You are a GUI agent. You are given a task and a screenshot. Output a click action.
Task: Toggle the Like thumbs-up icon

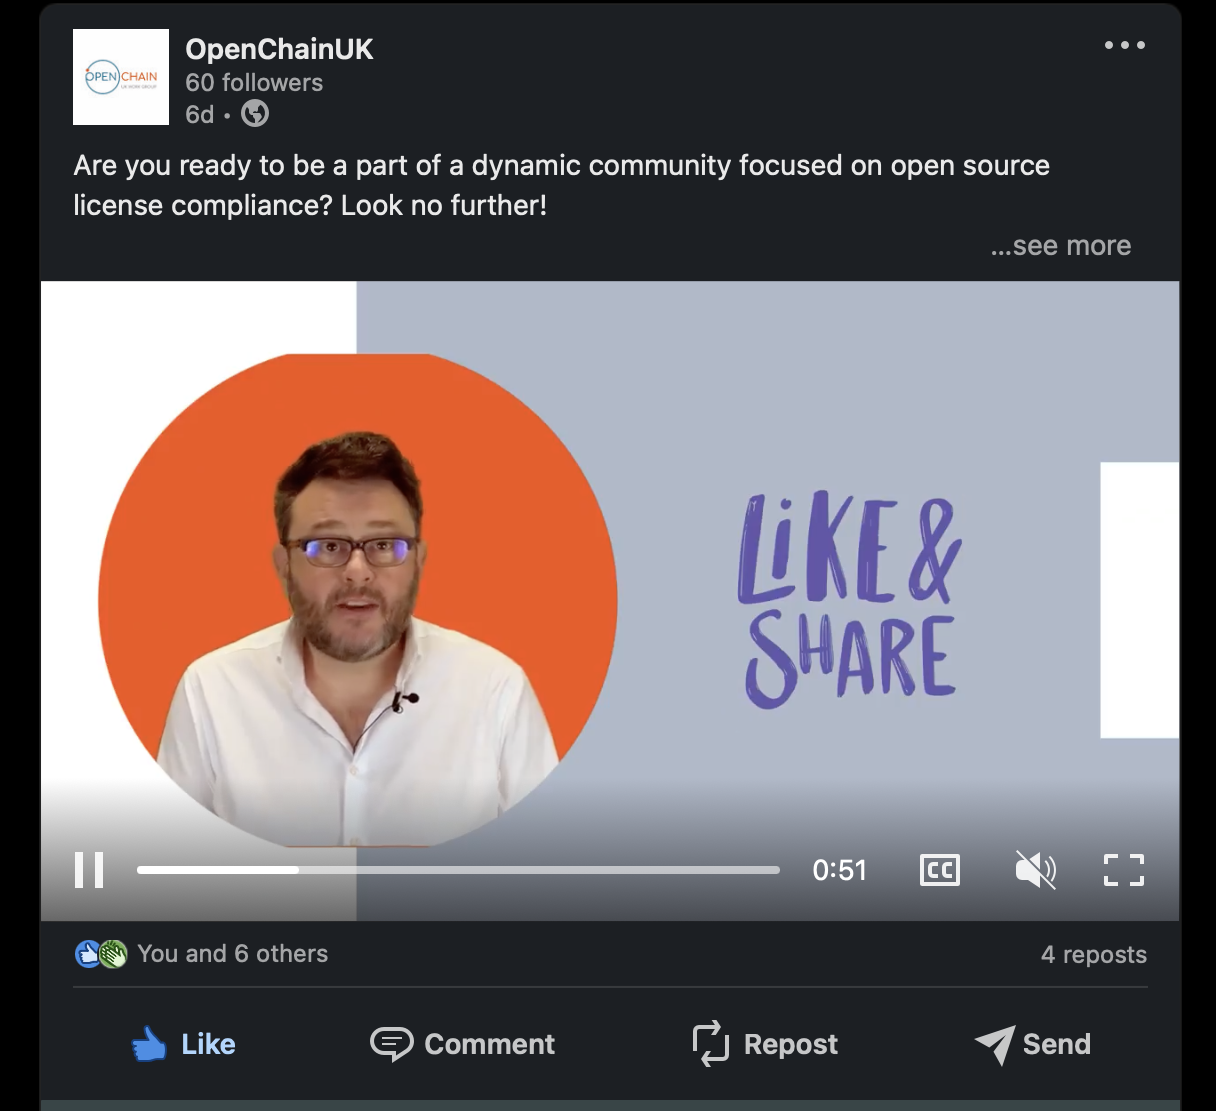pyautogui.click(x=149, y=1044)
